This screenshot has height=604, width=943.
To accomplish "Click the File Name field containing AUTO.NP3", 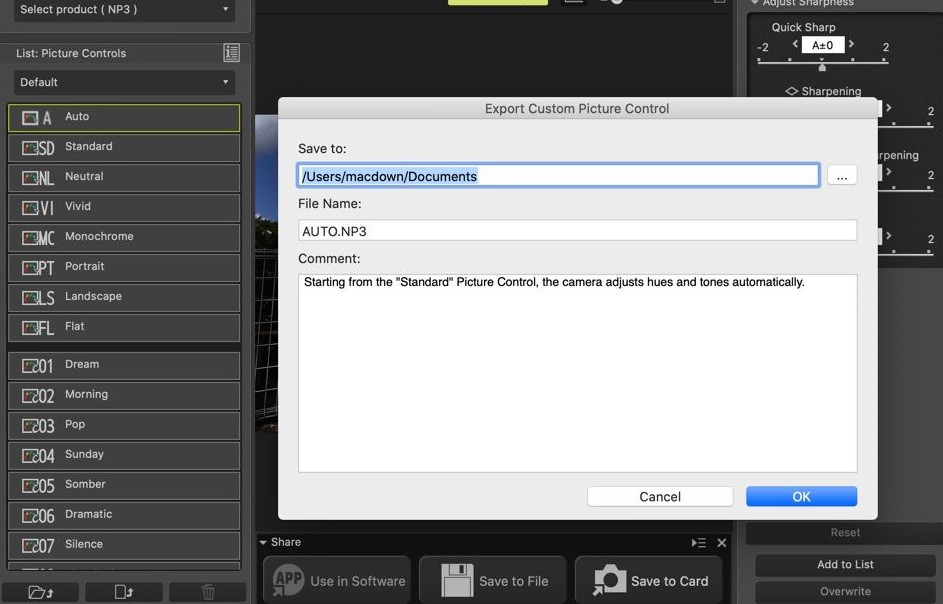I will [x=577, y=230].
